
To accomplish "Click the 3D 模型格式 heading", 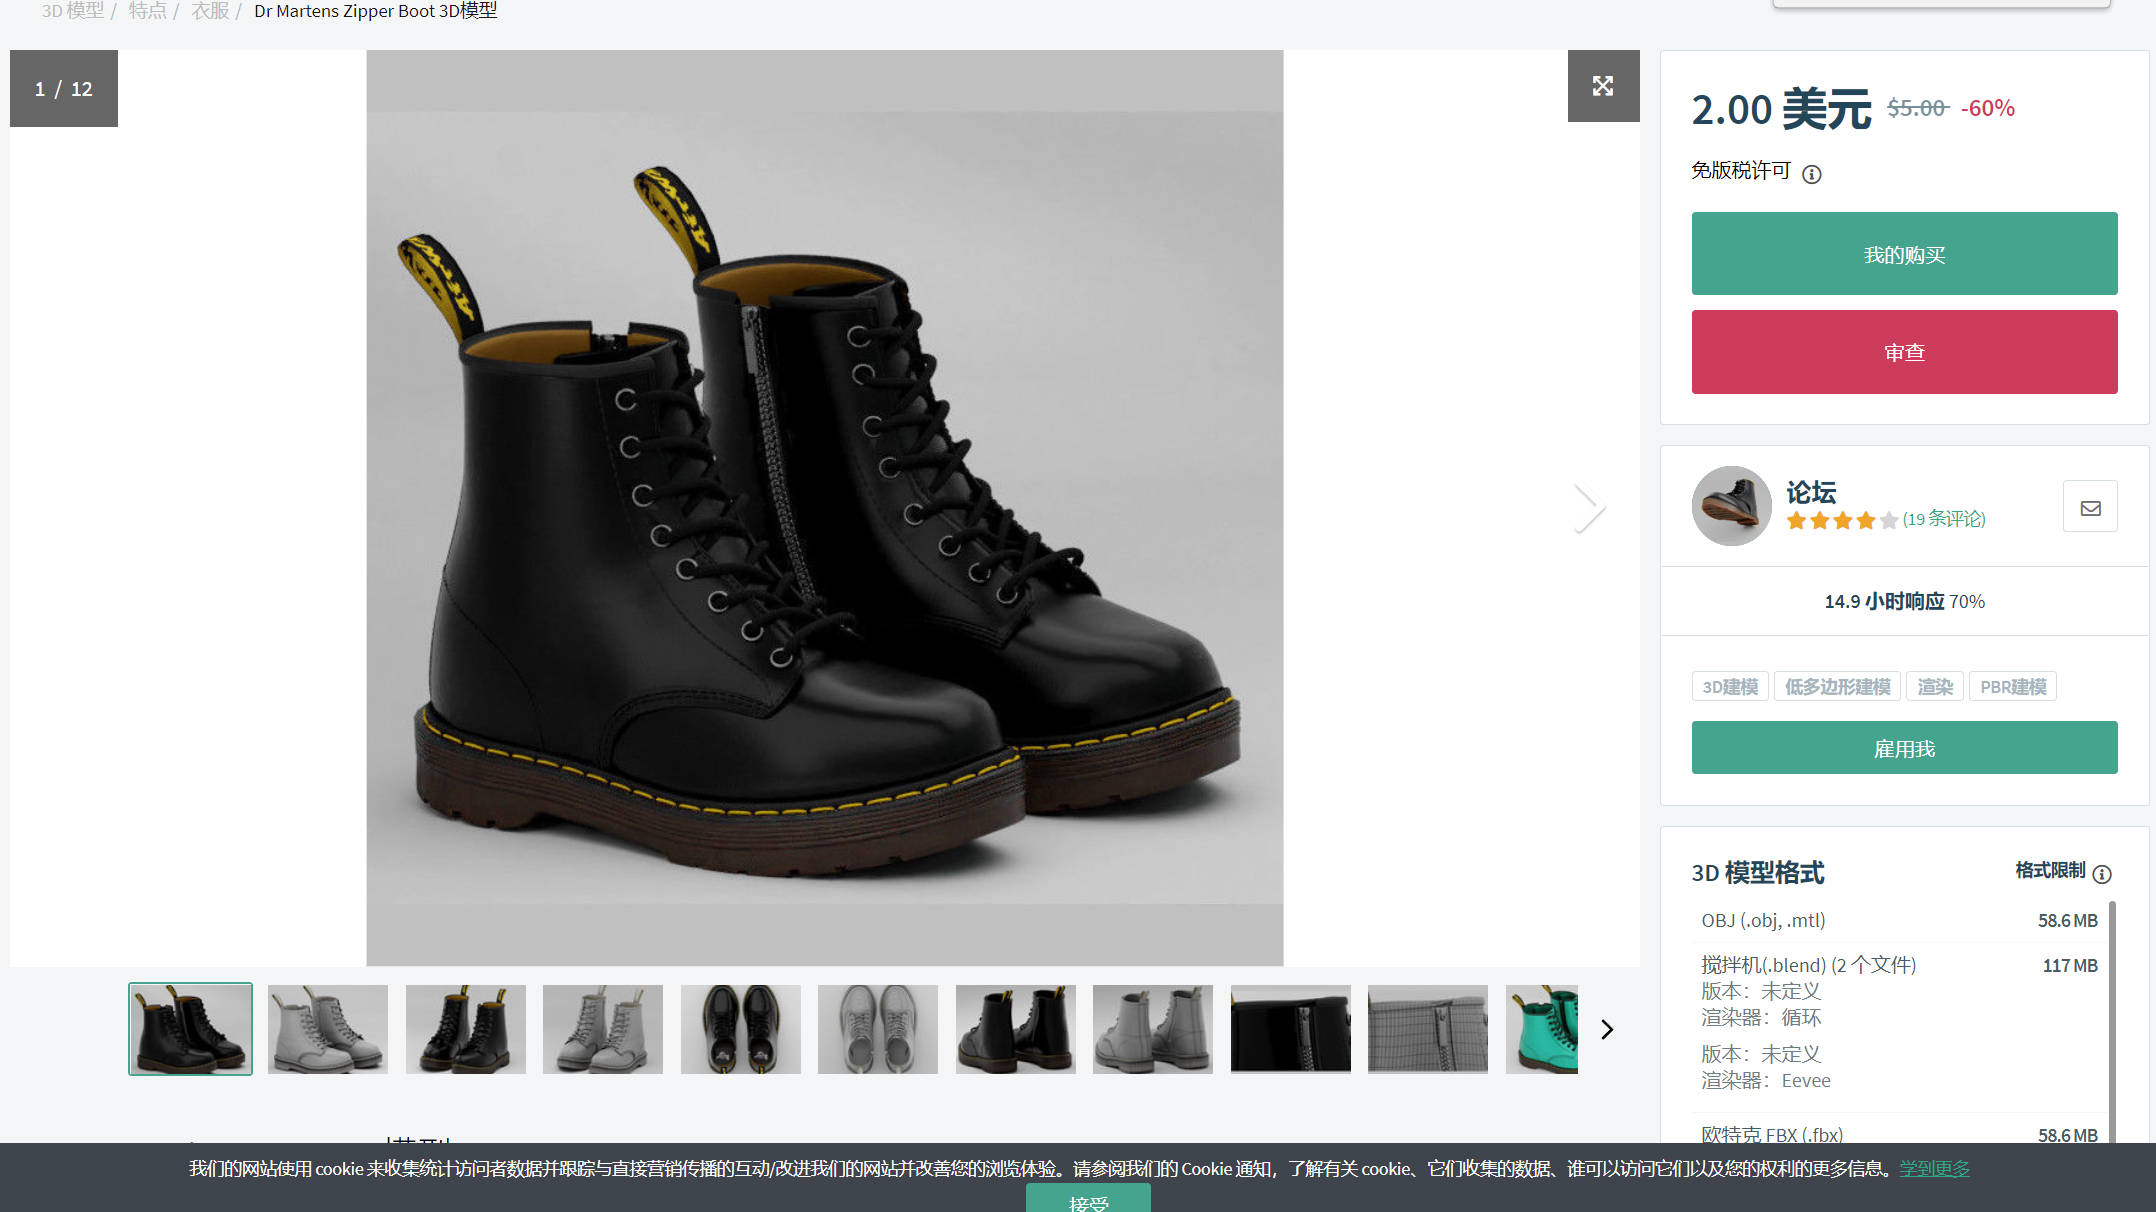I will (1758, 873).
